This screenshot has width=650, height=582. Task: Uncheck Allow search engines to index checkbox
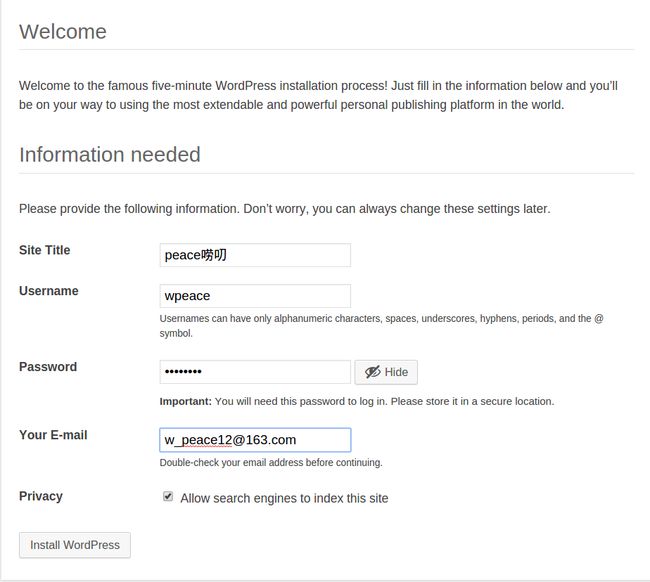pos(168,496)
